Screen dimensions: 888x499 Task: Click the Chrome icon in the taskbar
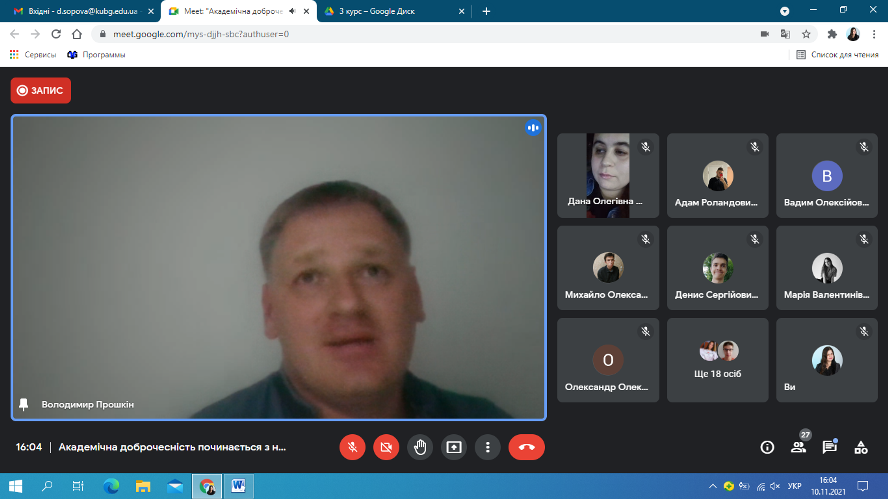click(207, 486)
